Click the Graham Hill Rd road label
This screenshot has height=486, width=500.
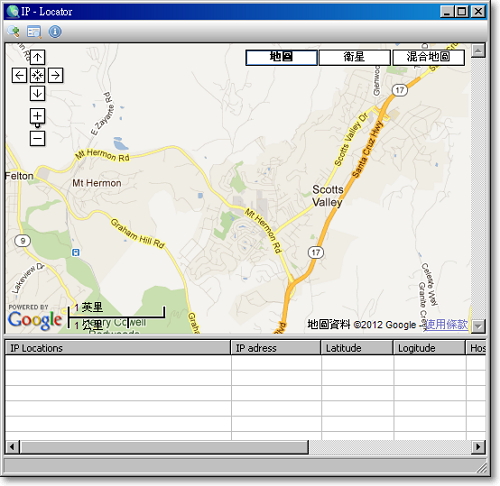(x=138, y=233)
